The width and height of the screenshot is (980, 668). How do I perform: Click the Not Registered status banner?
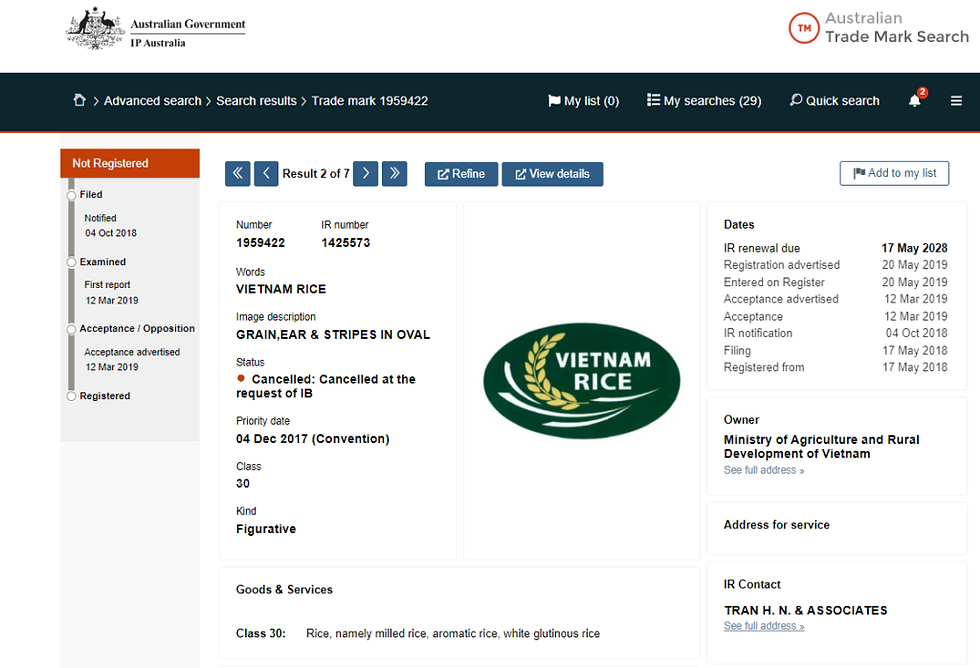click(130, 163)
